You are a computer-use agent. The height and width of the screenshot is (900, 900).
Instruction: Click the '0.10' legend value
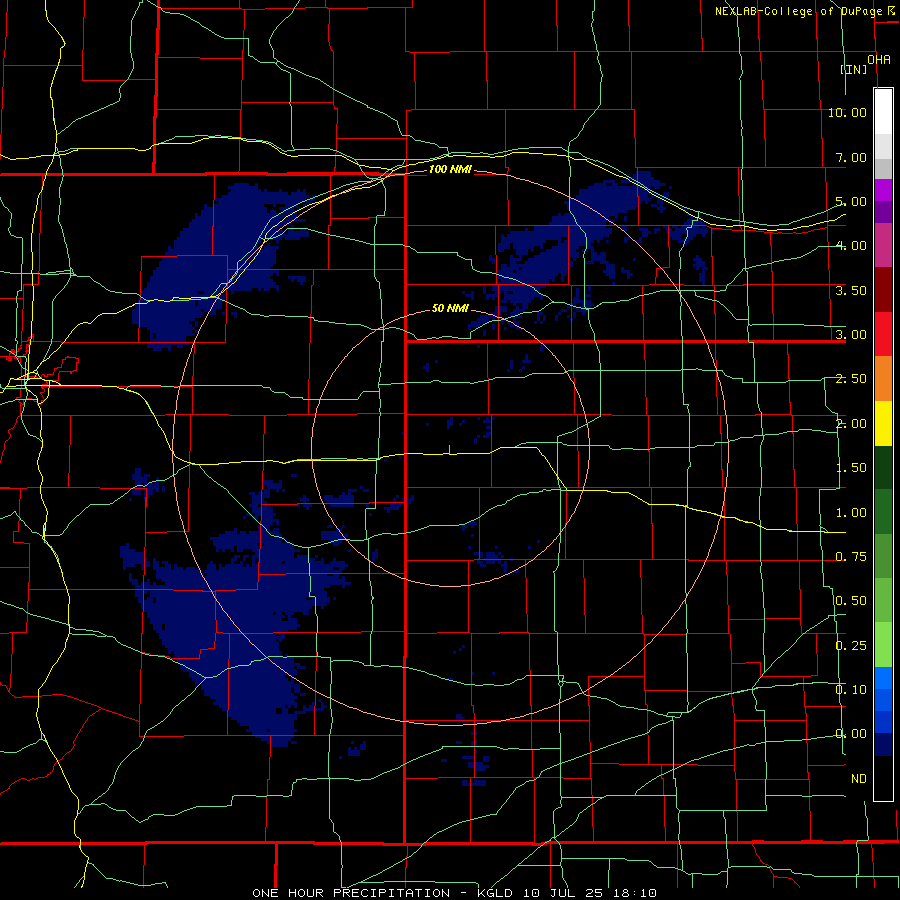[851, 690]
